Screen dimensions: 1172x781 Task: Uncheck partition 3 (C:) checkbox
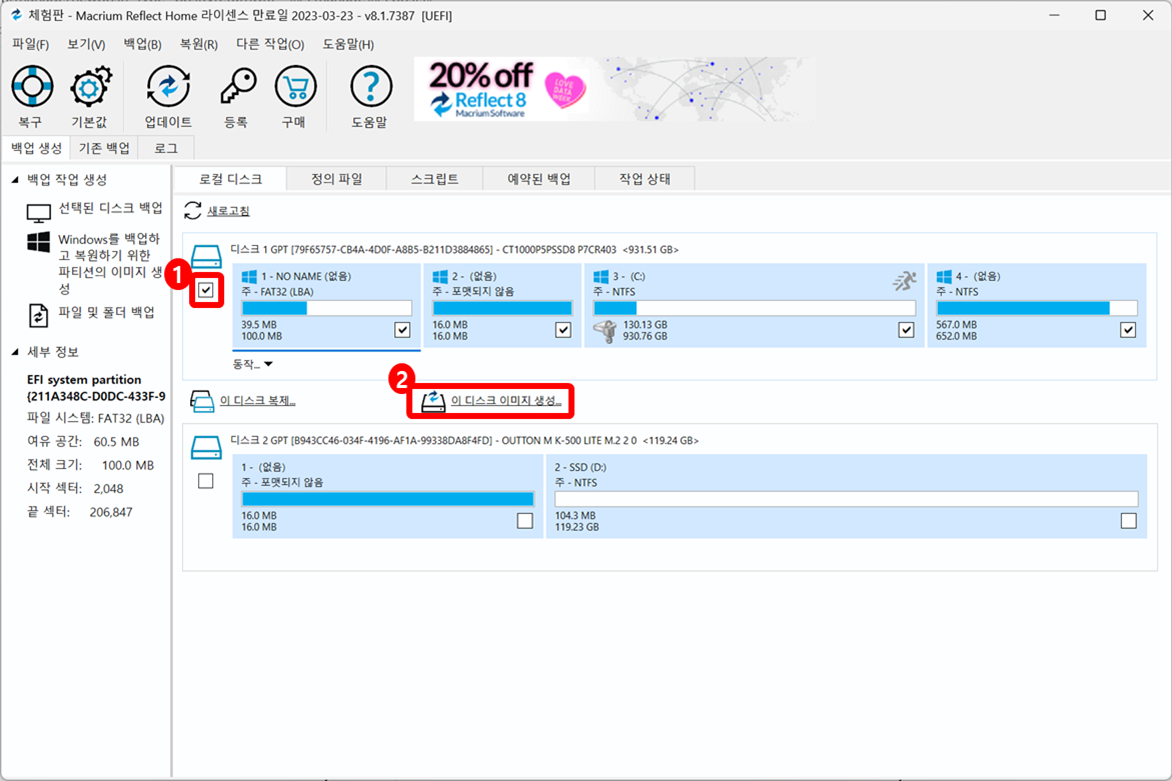pos(906,330)
